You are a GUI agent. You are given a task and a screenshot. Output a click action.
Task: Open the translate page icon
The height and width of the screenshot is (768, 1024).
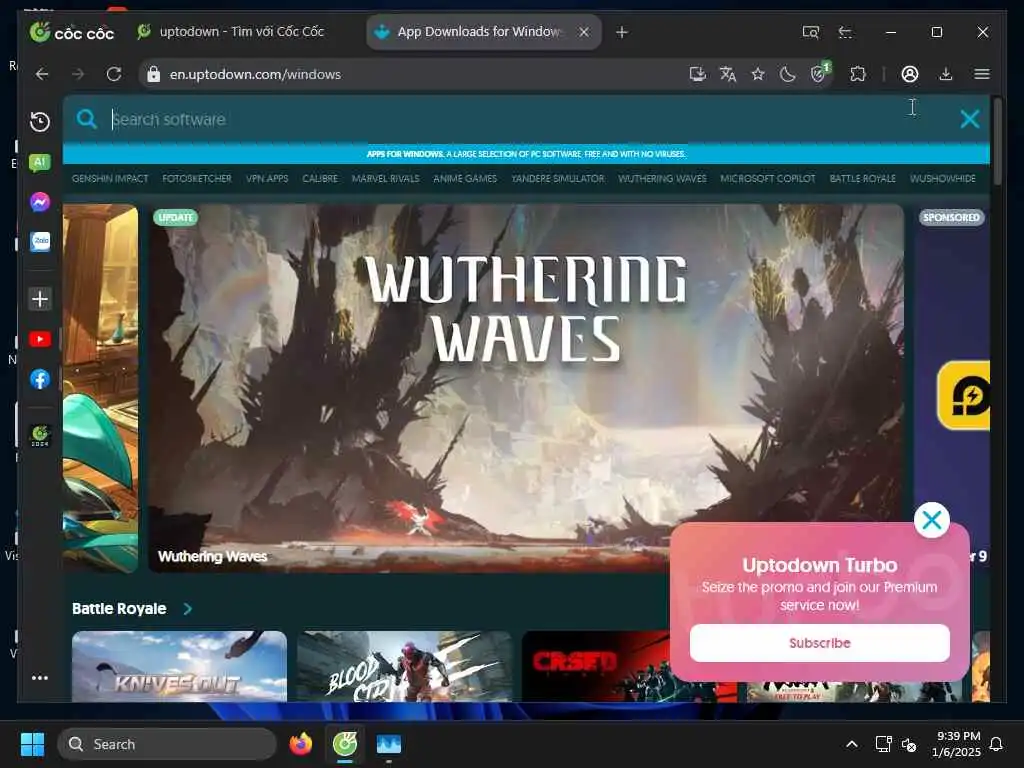(728, 74)
